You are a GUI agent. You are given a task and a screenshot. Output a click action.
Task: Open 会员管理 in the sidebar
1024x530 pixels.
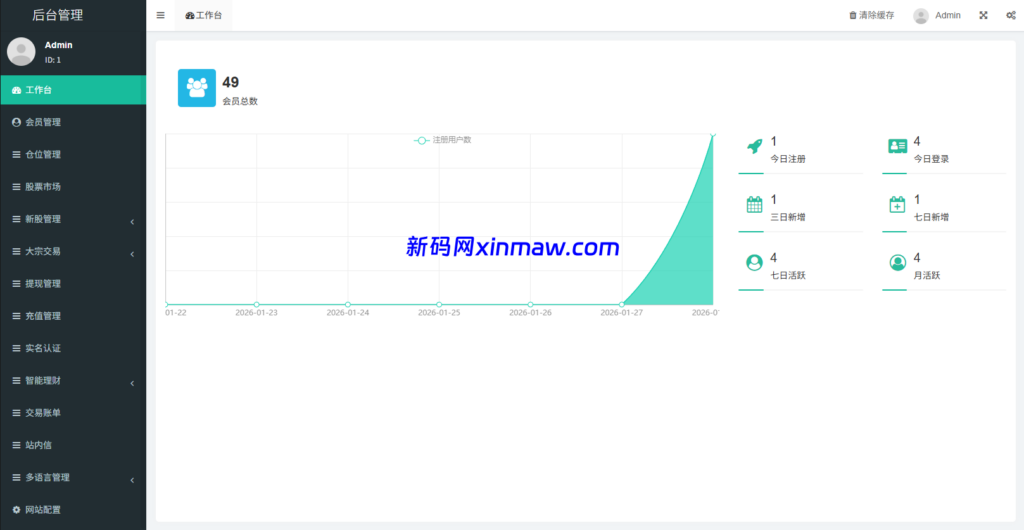click(x=73, y=122)
